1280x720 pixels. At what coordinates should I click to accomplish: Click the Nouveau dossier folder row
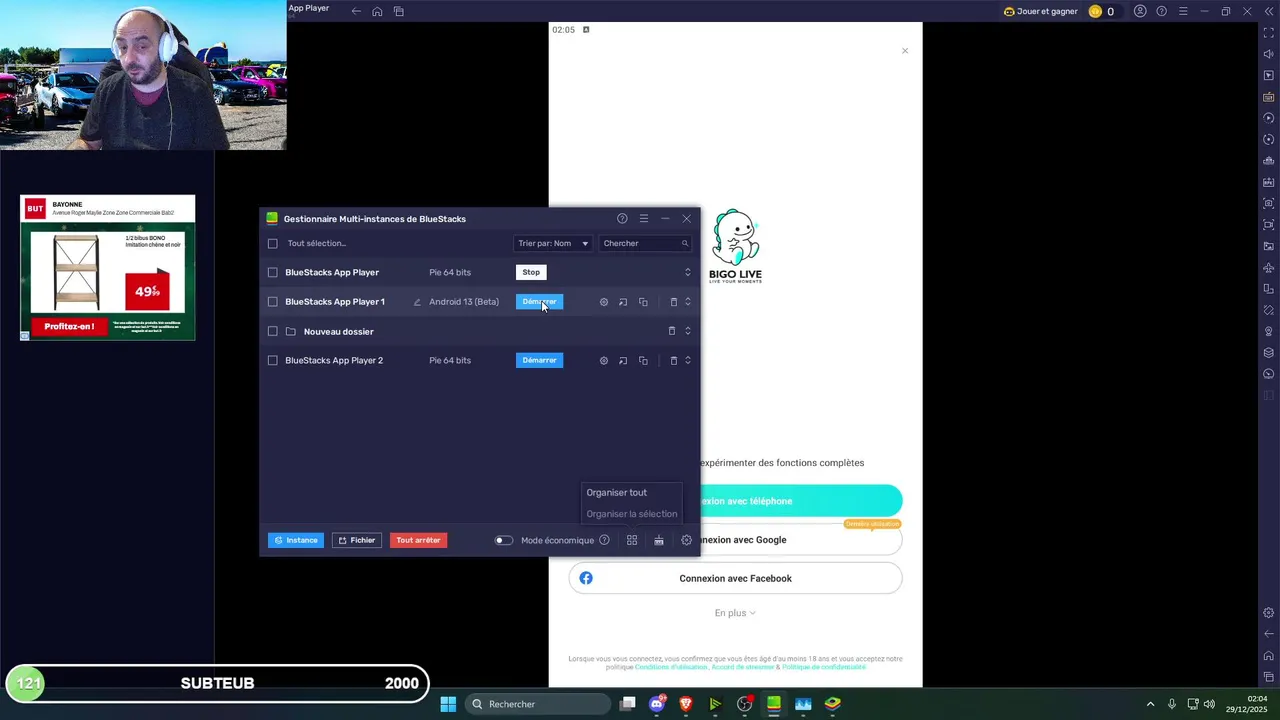[480, 331]
